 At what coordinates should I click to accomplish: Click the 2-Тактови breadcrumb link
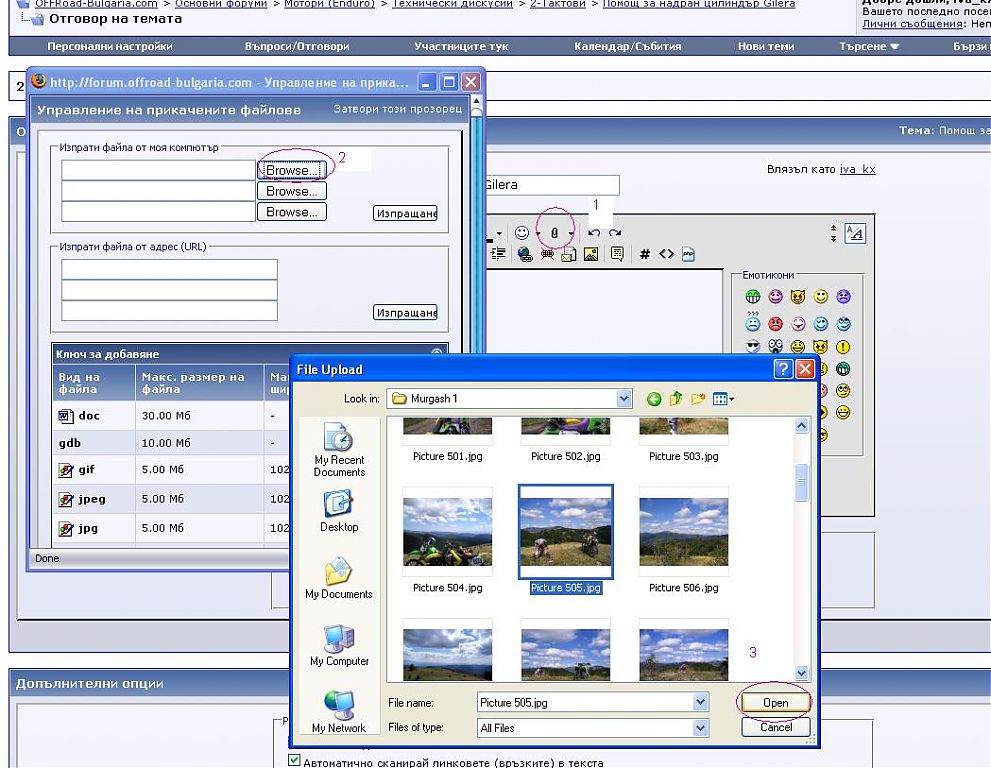pos(557,4)
